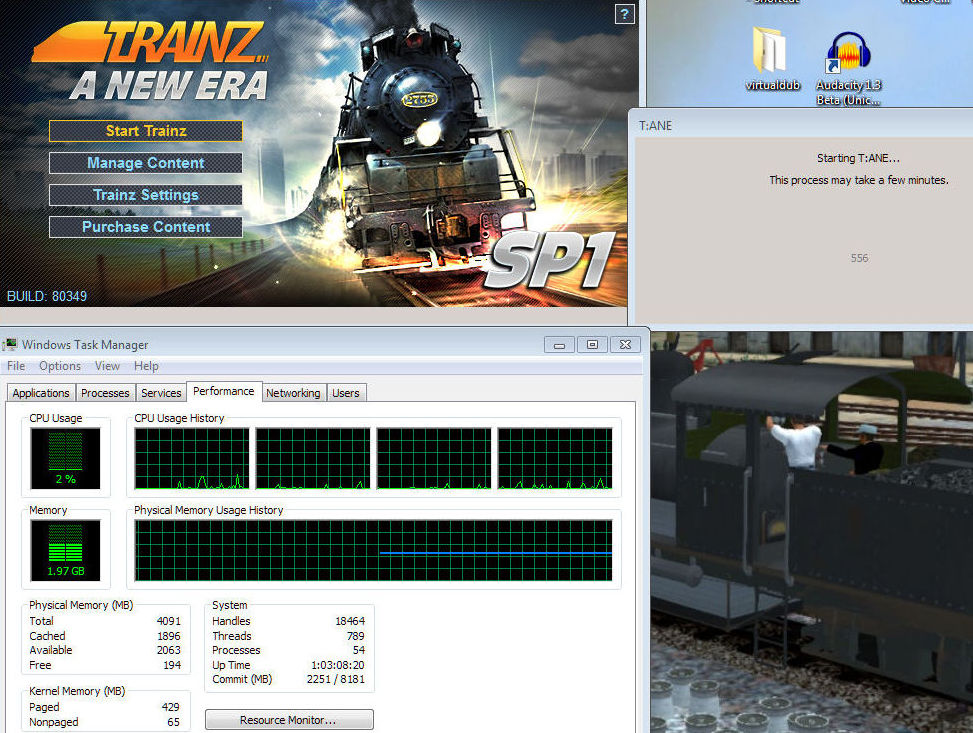973x733 pixels.
Task: Switch to the Services tab
Action: click(x=161, y=393)
